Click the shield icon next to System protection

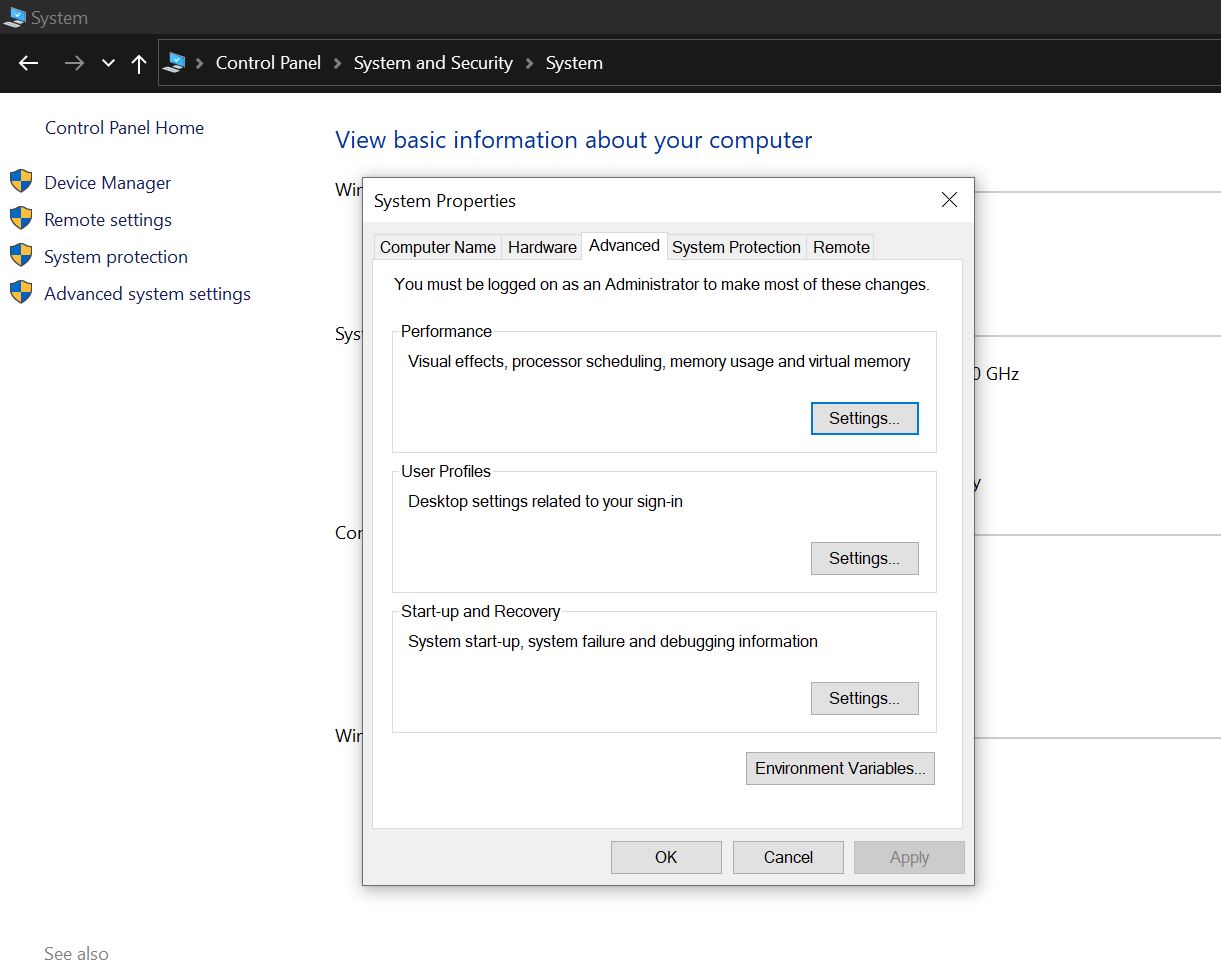pyautogui.click(x=24, y=256)
